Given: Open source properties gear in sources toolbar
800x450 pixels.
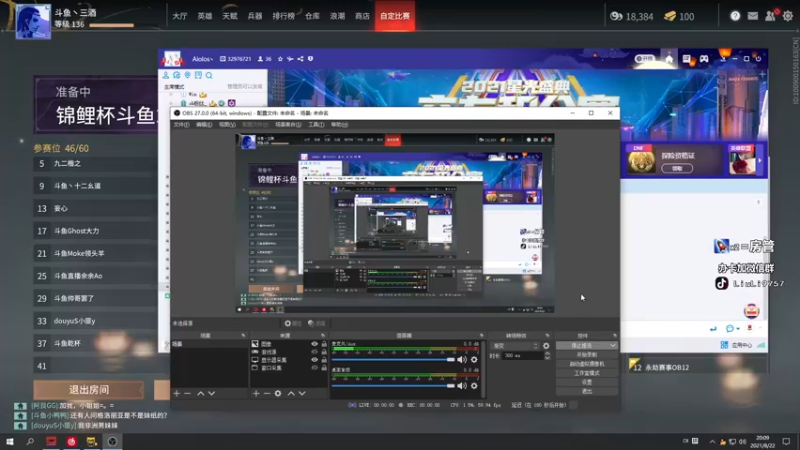Looking at the screenshot, I should coord(278,393).
